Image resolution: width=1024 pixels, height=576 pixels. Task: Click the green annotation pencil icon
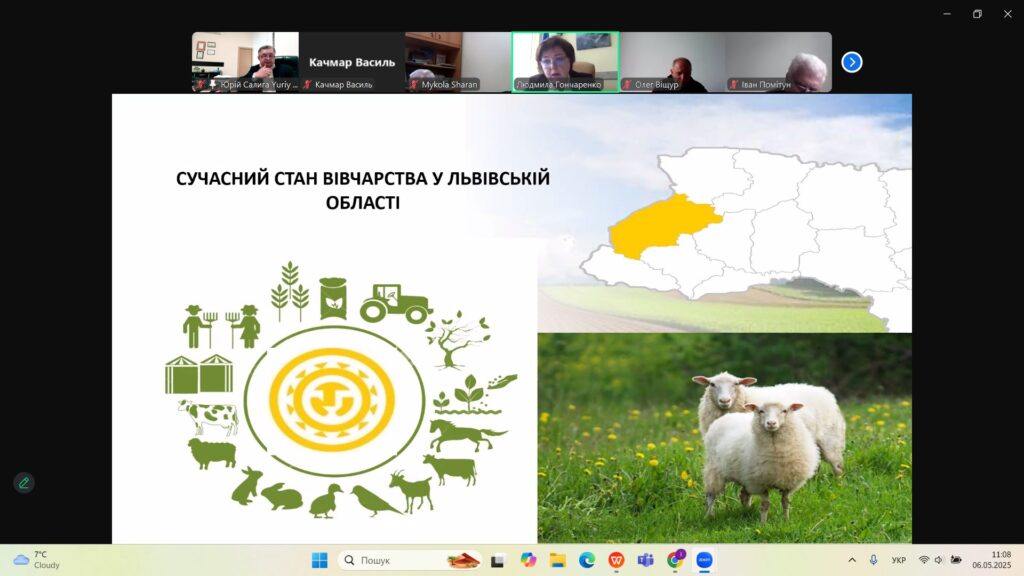(x=24, y=483)
